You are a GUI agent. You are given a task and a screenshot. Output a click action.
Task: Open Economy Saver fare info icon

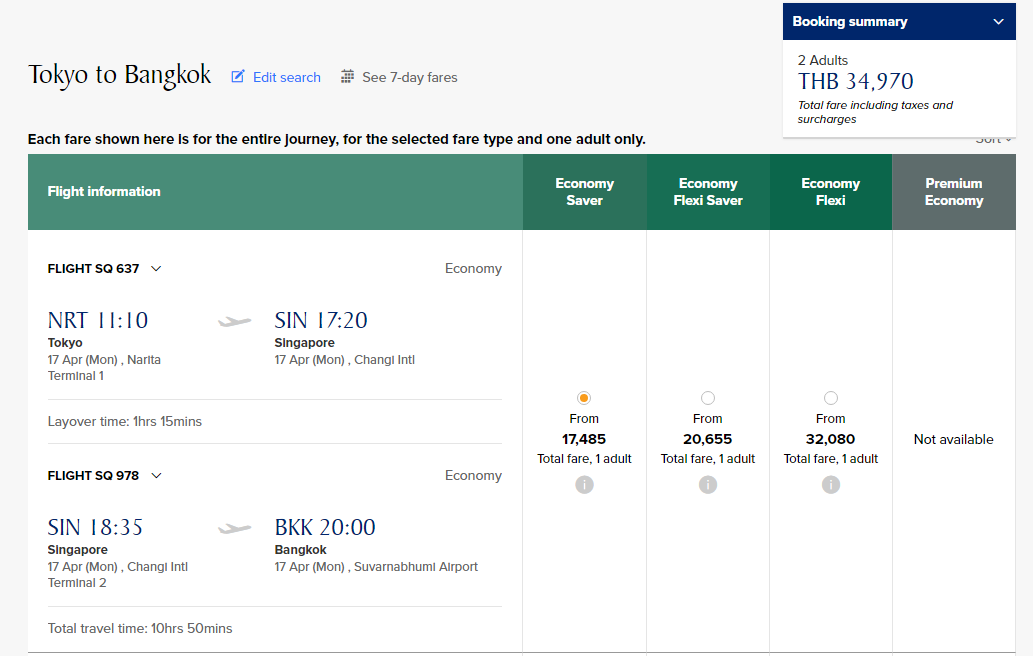pos(584,485)
